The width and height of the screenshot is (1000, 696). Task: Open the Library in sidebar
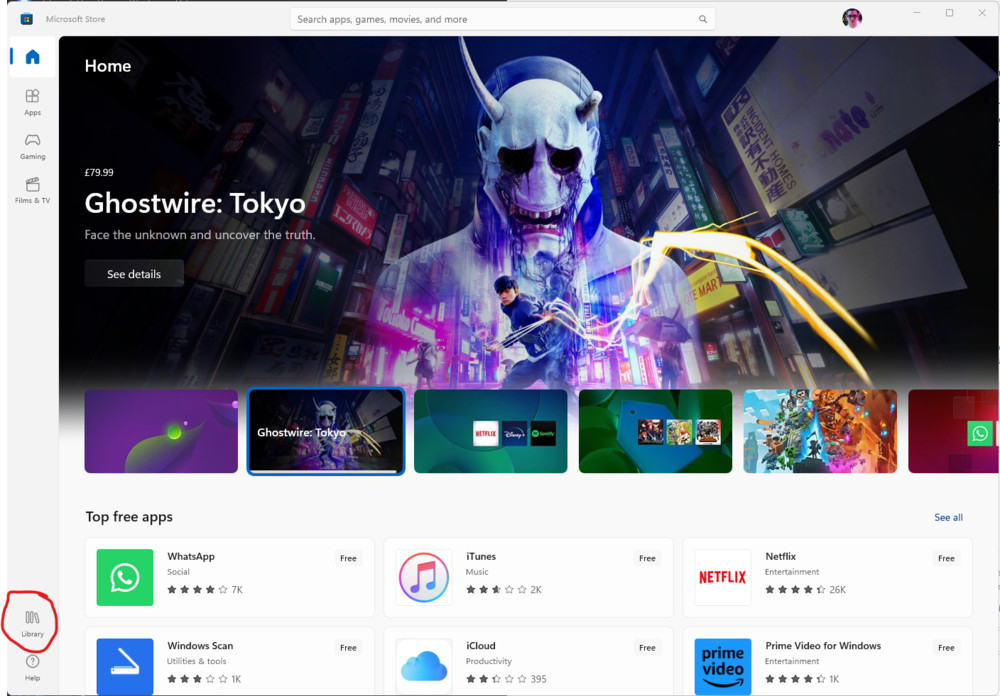[33, 623]
